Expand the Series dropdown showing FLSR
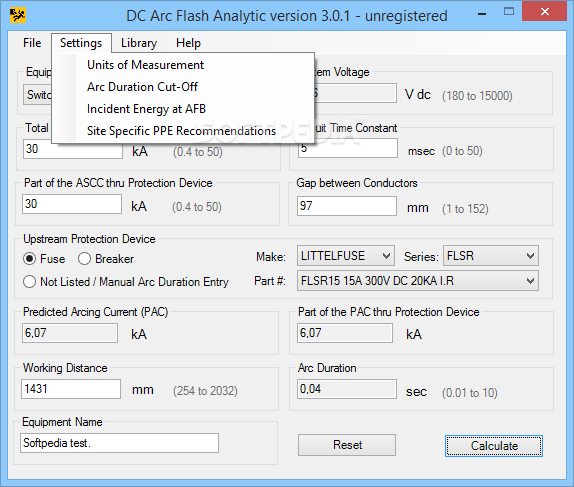The width and height of the screenshot is (574, 487). tap(491, 256)
